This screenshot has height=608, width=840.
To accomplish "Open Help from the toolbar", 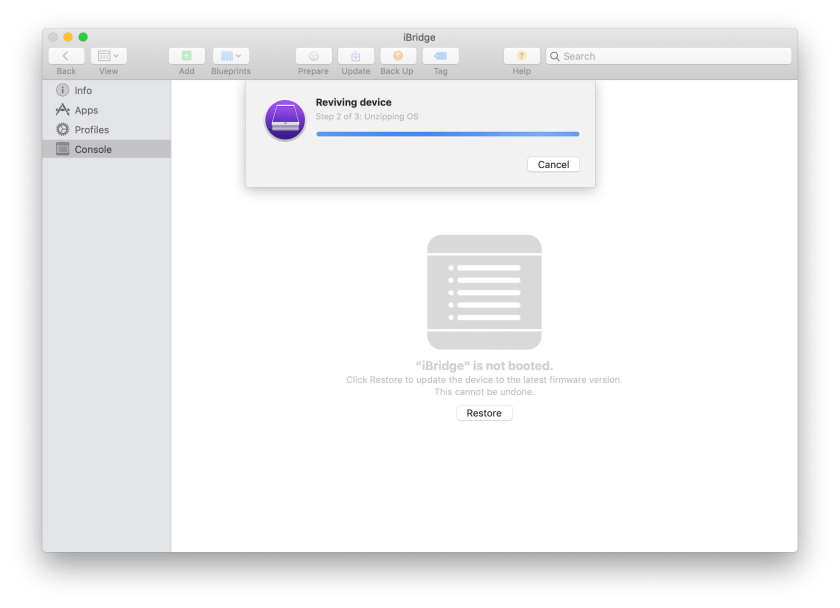I will (x=521, y=57).
